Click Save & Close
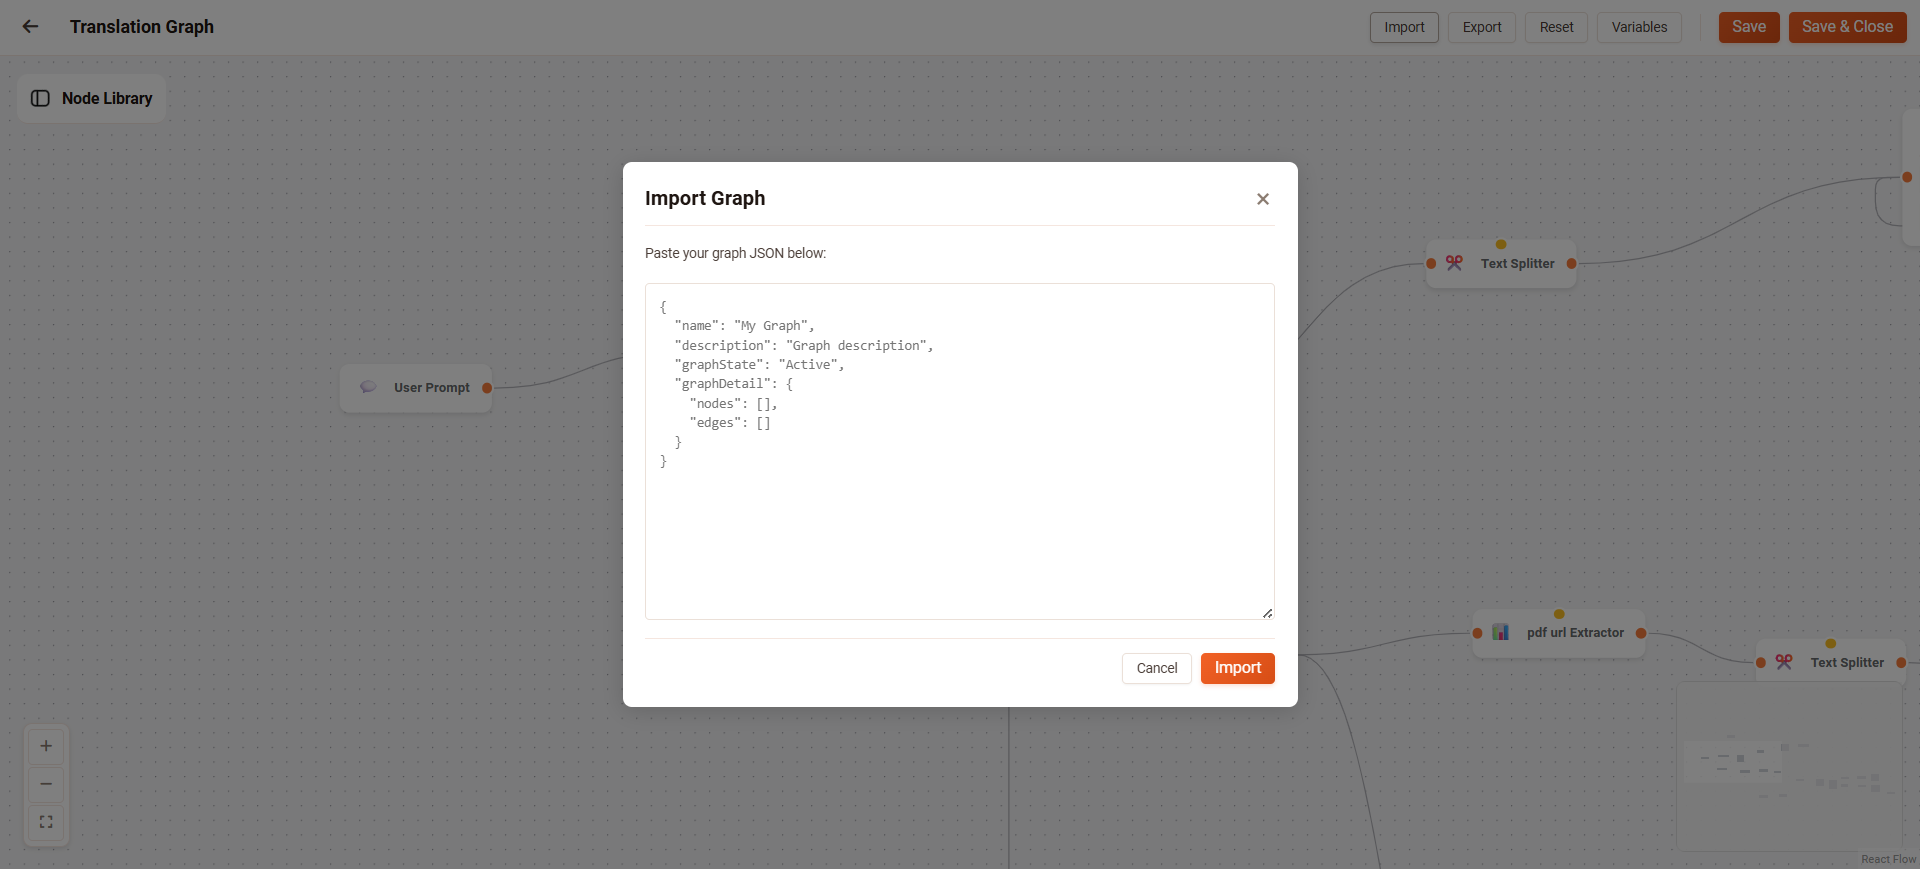The image size is (1920, 869). (1847, 27)
